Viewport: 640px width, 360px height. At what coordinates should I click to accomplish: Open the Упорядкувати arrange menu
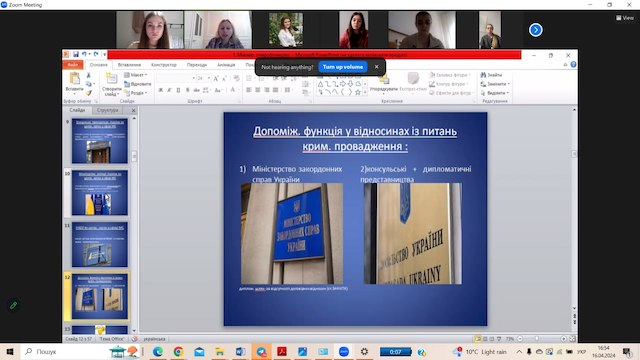point(384,83)
